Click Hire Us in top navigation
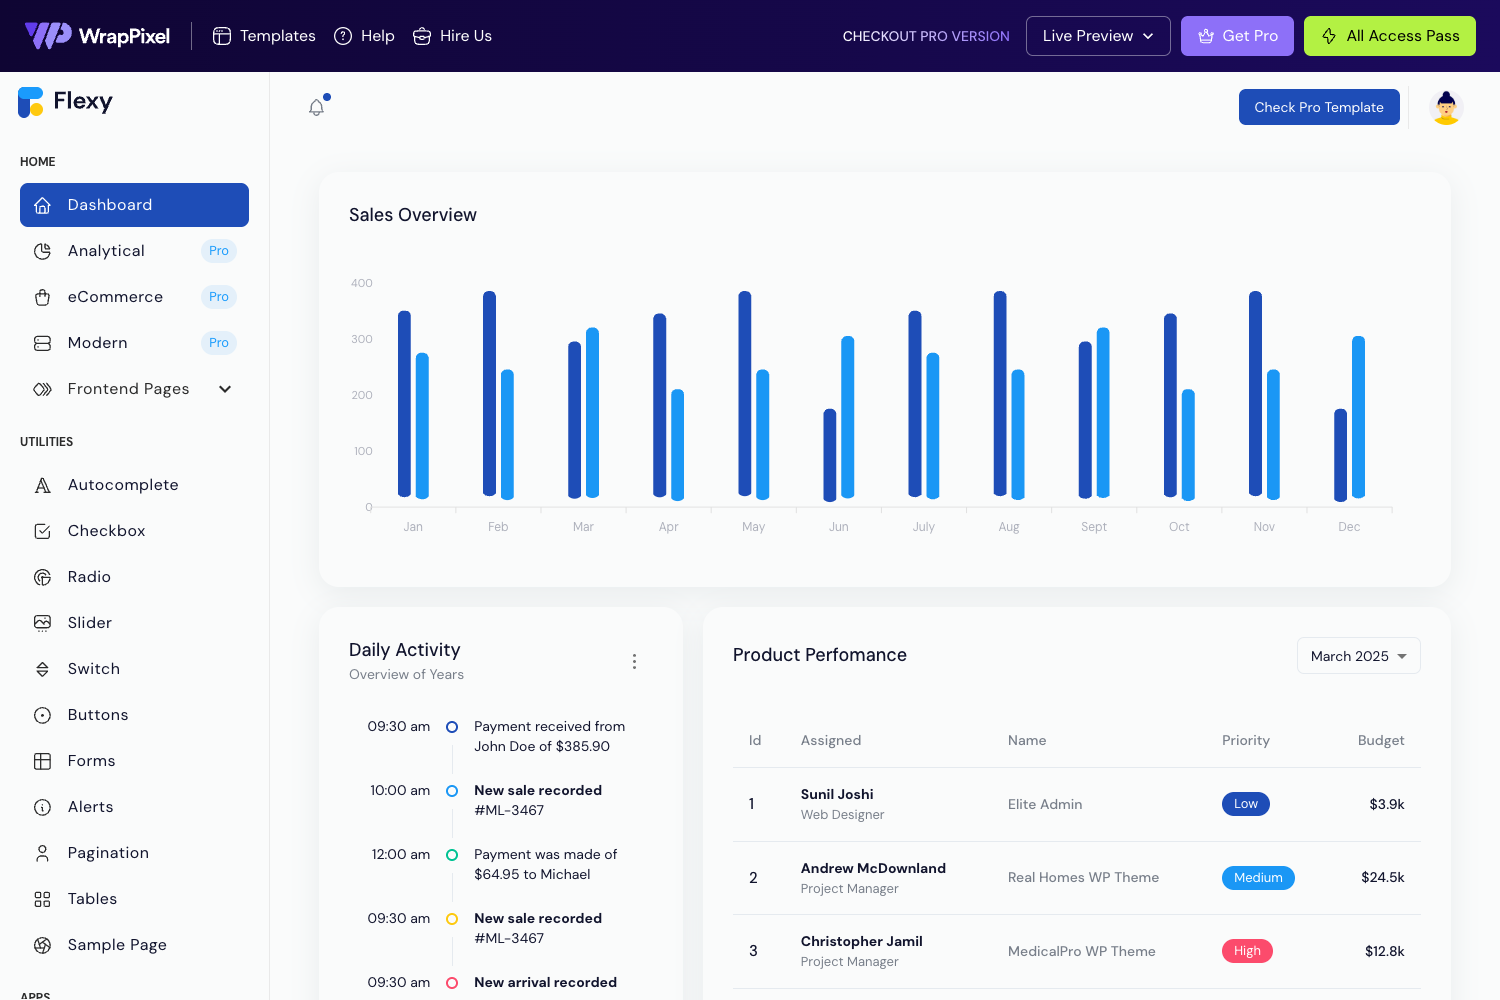 click(452, 35)
